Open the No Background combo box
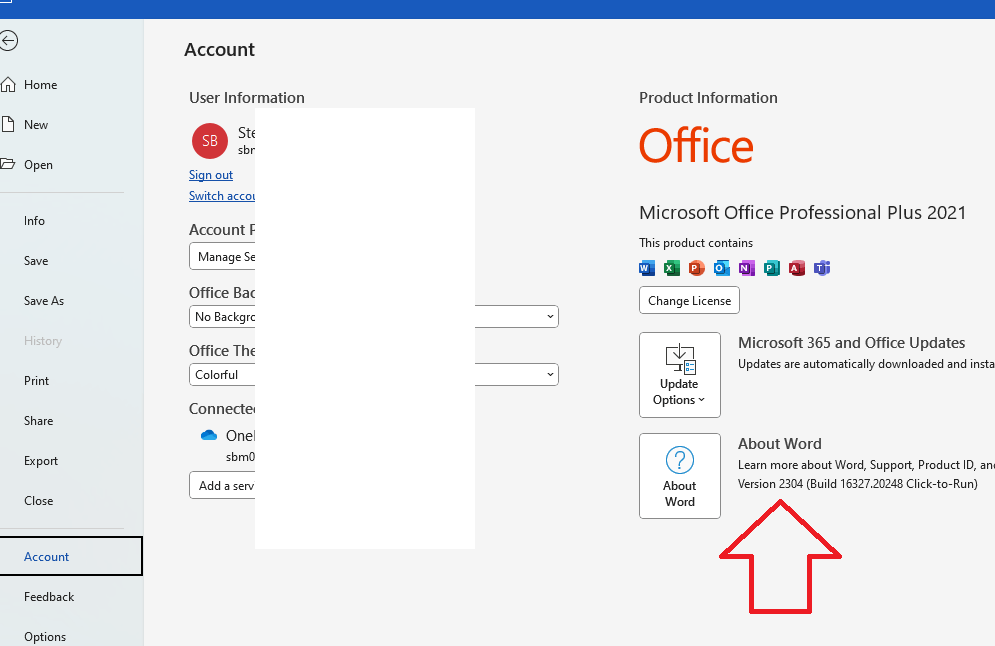The width and height of the screenshot is (995, 646). click(374, 317)
